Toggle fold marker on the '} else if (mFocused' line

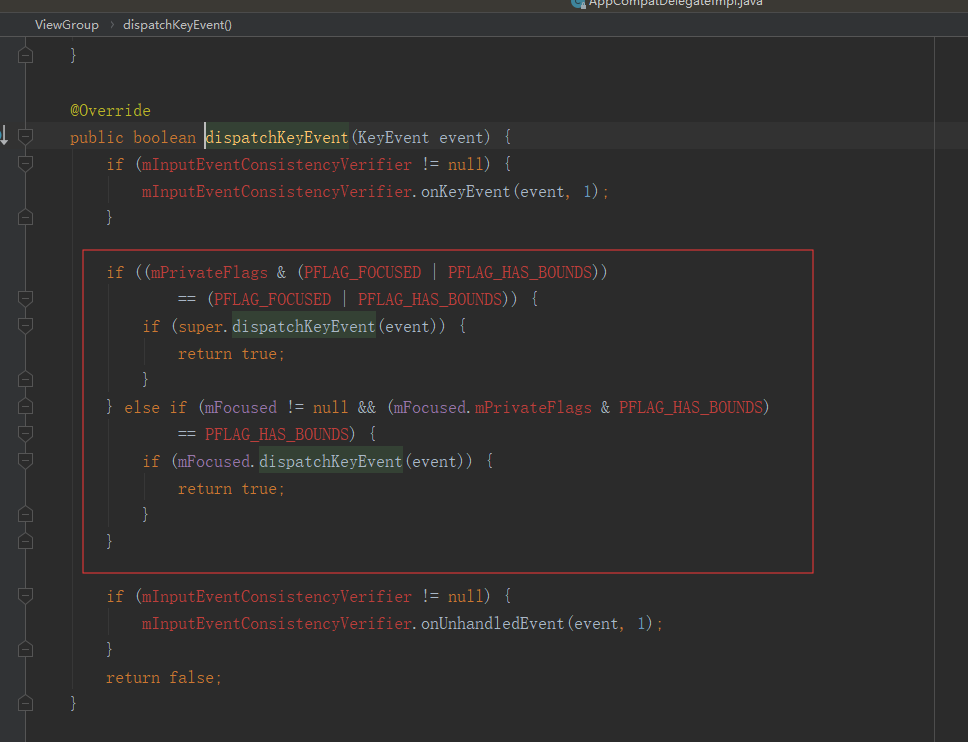point(25,406)
